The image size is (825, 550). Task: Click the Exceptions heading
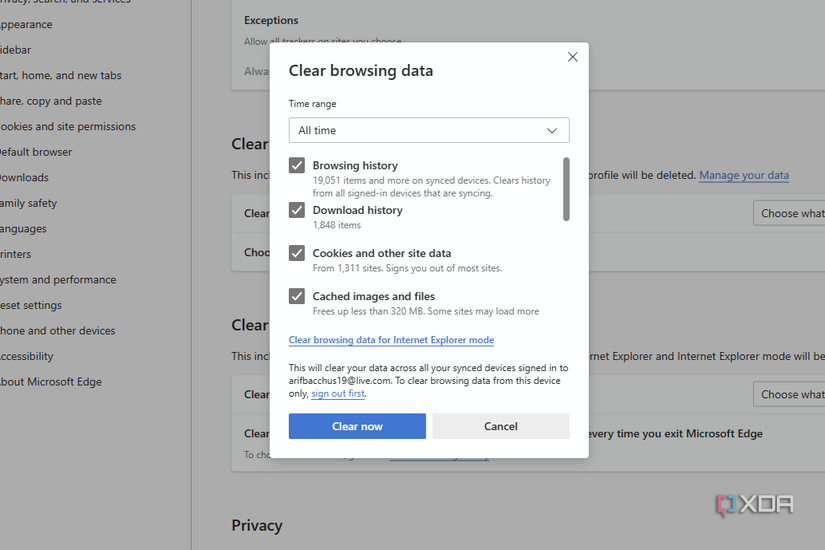coord(271,21)
